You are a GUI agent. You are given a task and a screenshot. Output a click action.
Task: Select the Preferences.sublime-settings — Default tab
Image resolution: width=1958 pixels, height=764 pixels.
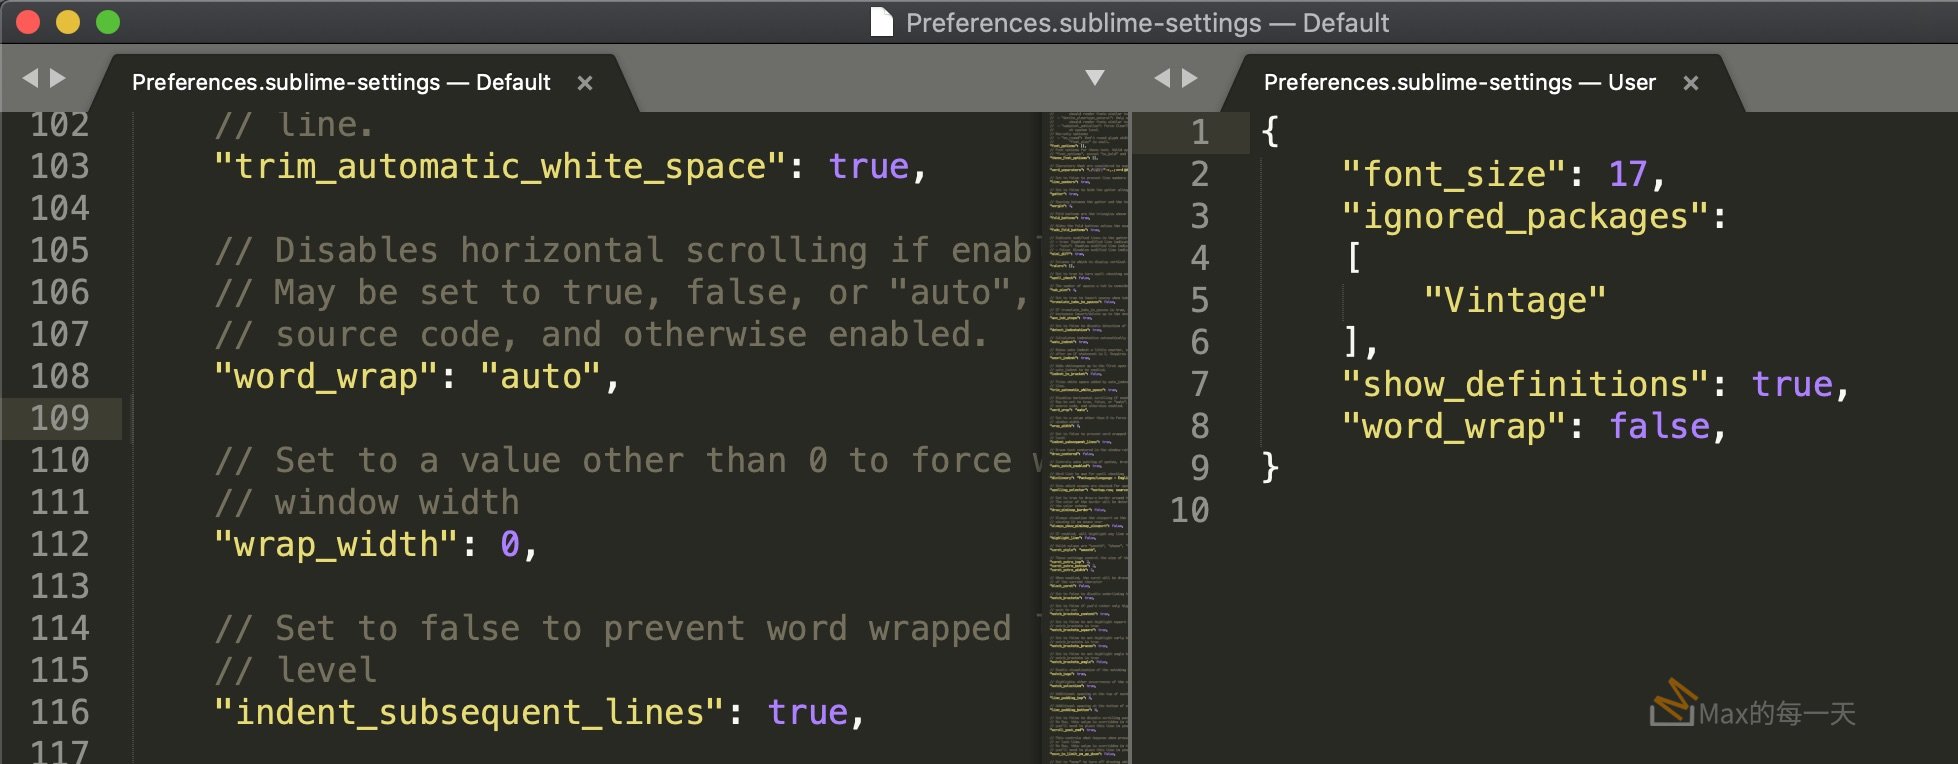[x=340, y=82]
